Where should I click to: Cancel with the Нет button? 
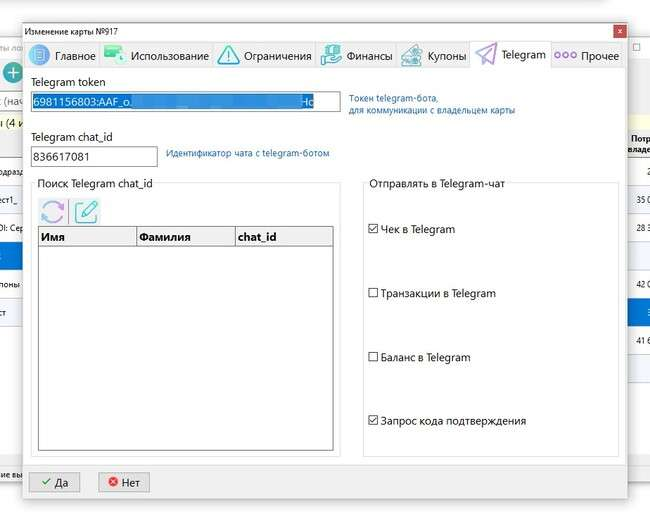[123, 482]
